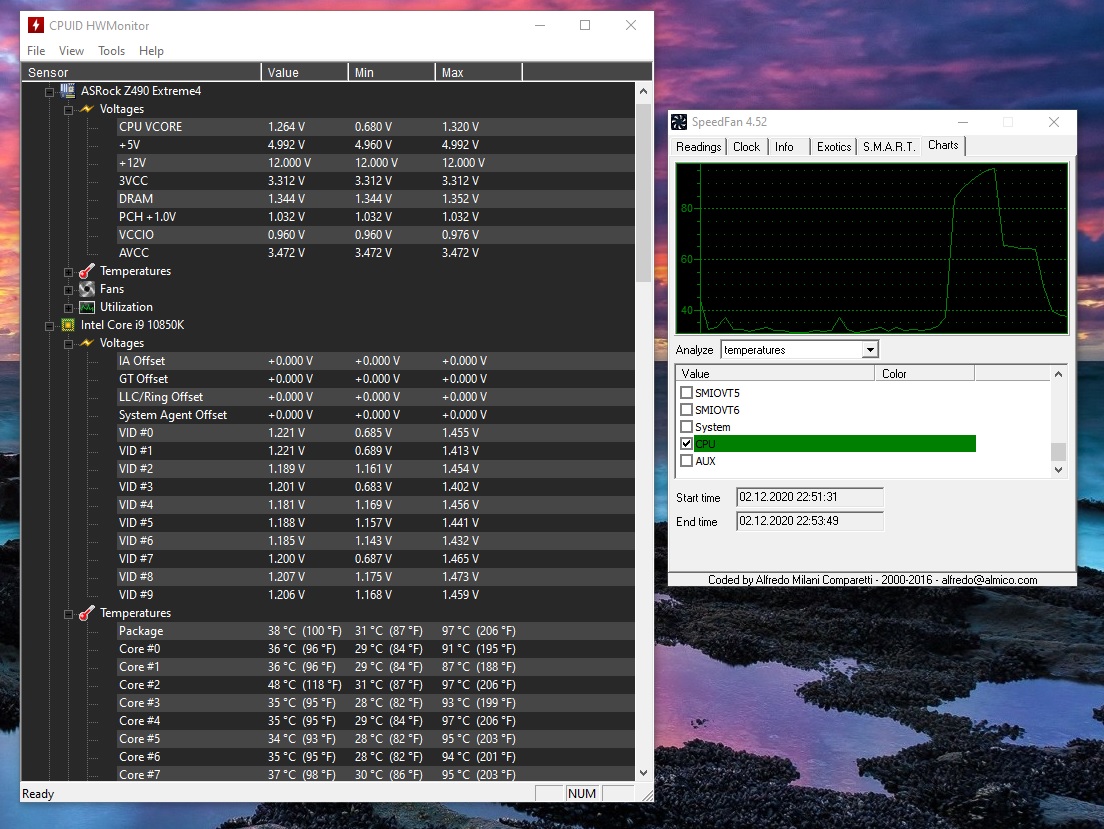Image resolution: width=1104 pixels, height=829 pixels.
Task: Open the Help menu in HWMonitor
Action: click(x=151, y=51)
